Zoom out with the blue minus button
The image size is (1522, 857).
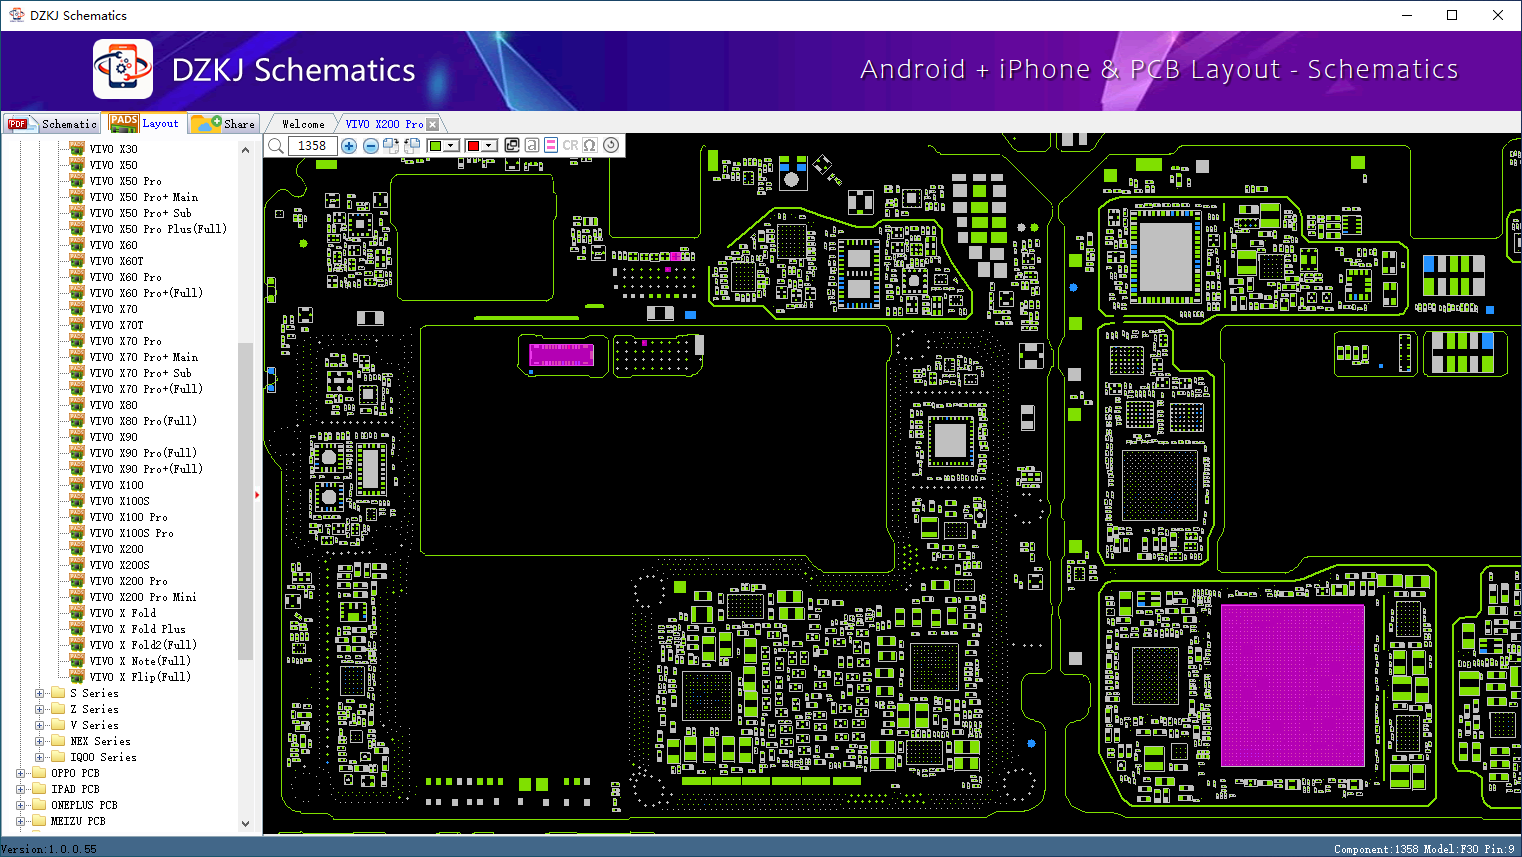tap(370, 146)
